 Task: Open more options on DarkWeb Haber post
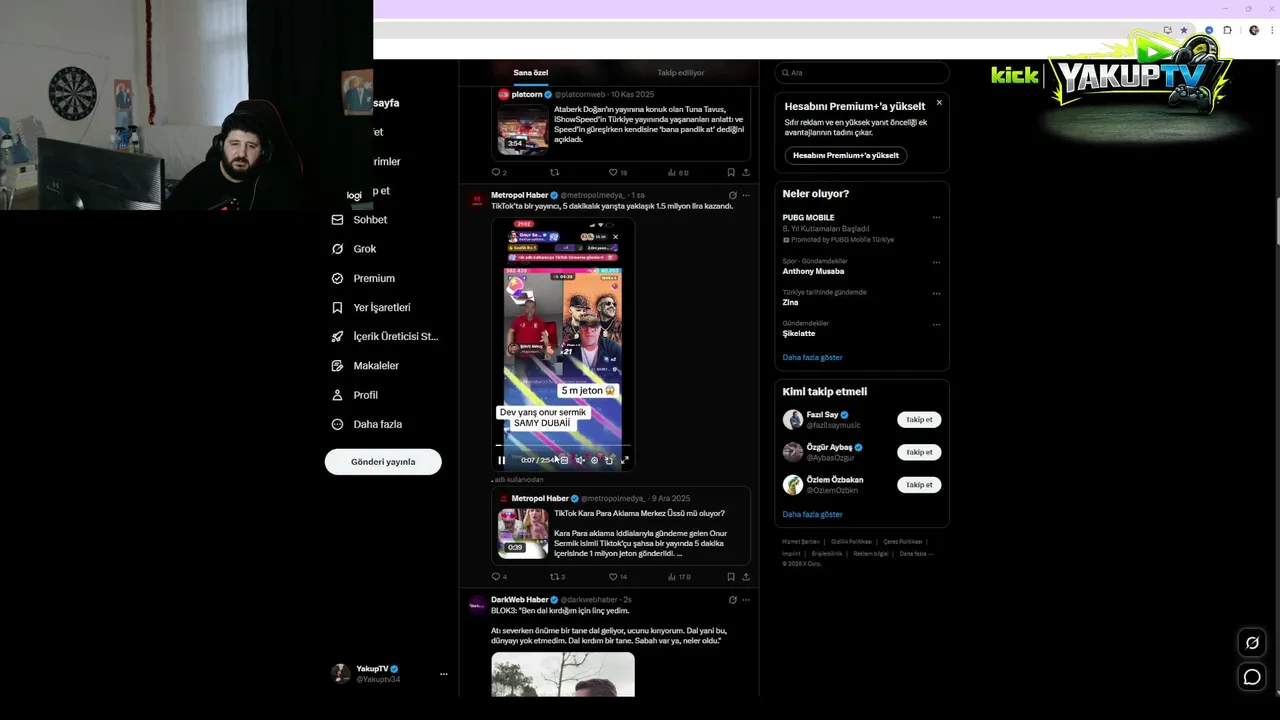pyautogui.click(x=746, y=600)
